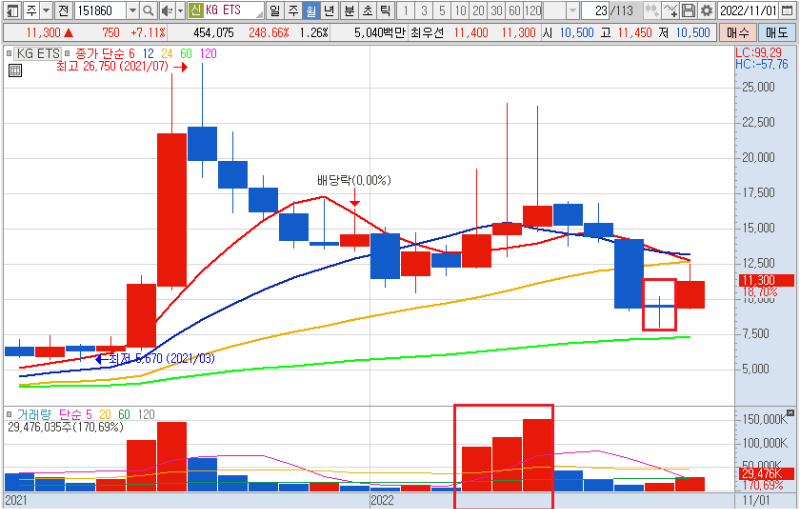The height and width of the screenshot is (509, 800).
Task: Click the panel toggle icon at toolbar start
Action: [x=13, y=10]
